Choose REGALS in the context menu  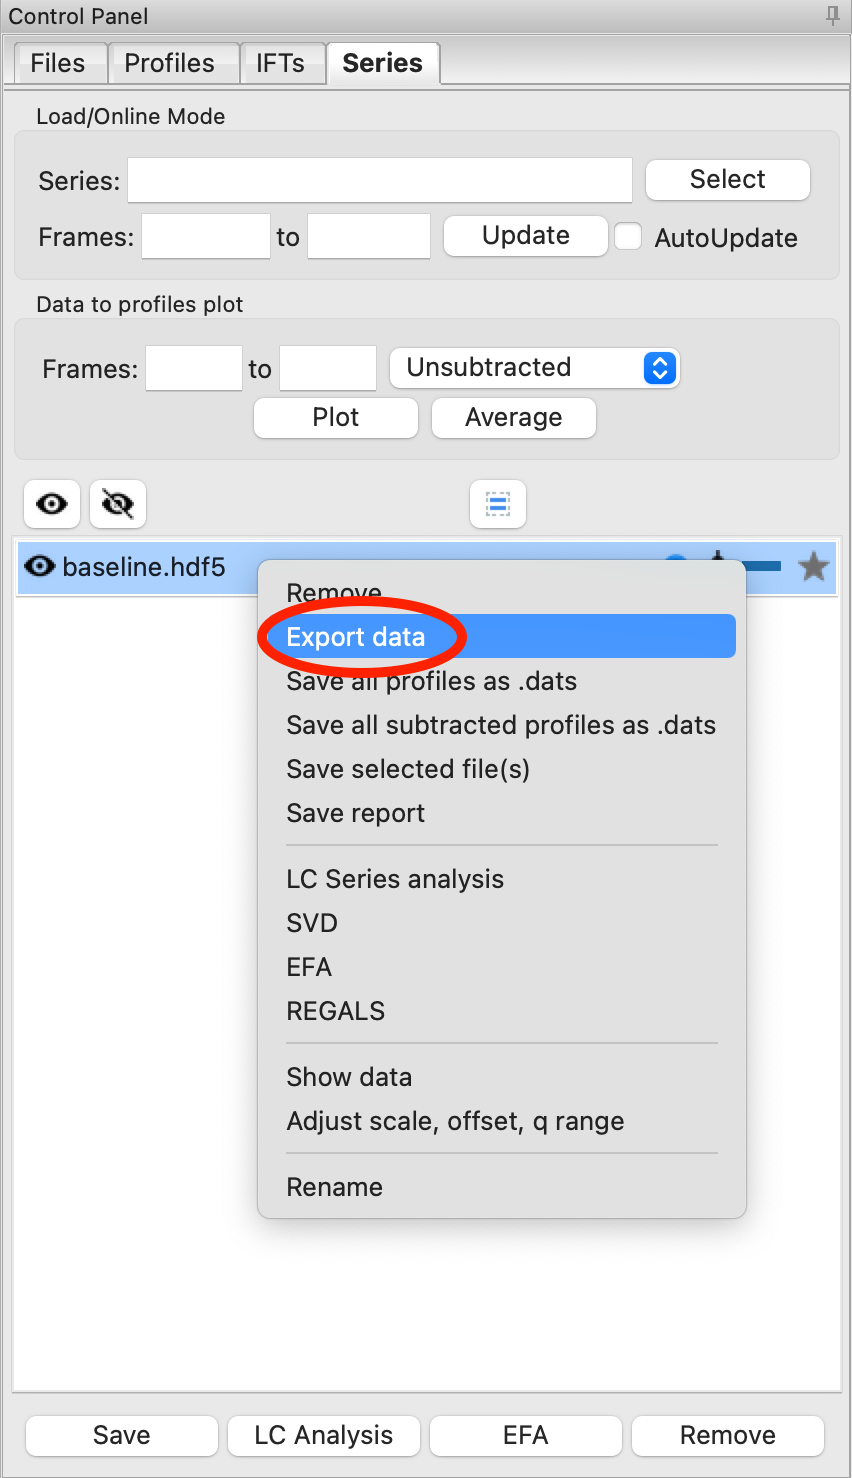coord(335,1011)
